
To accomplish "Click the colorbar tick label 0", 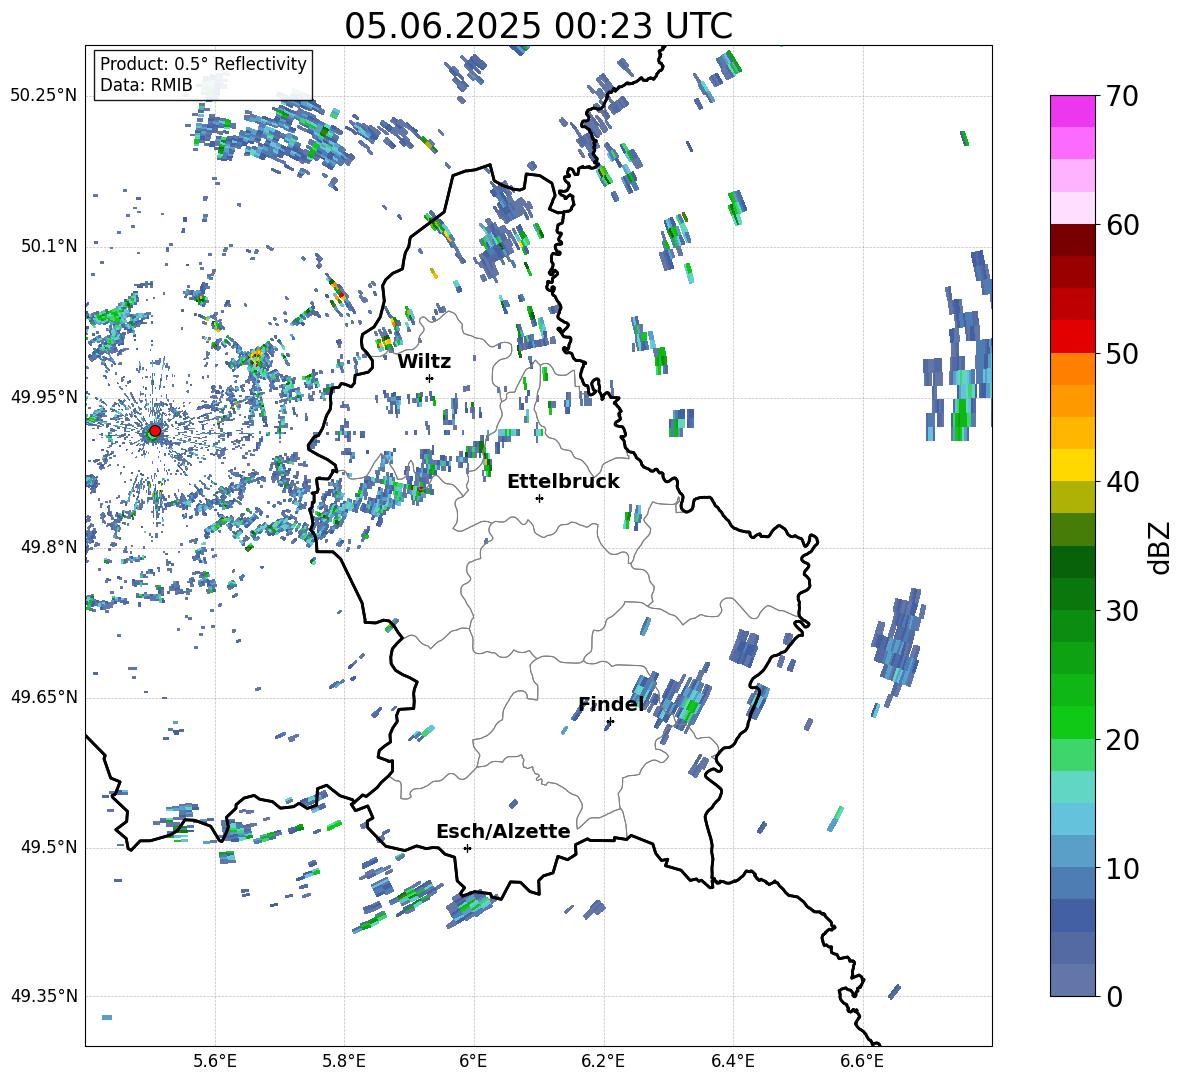I will 1114,996.
